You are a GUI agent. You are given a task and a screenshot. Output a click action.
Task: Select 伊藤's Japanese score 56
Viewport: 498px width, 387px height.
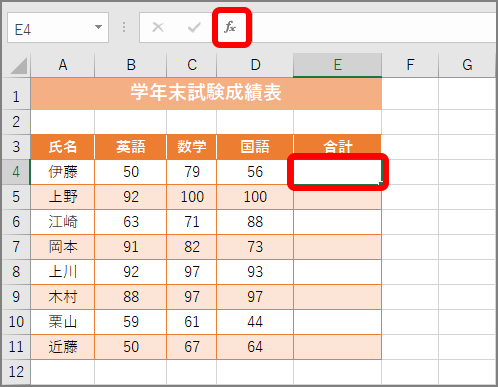click(x=255, y=172)
